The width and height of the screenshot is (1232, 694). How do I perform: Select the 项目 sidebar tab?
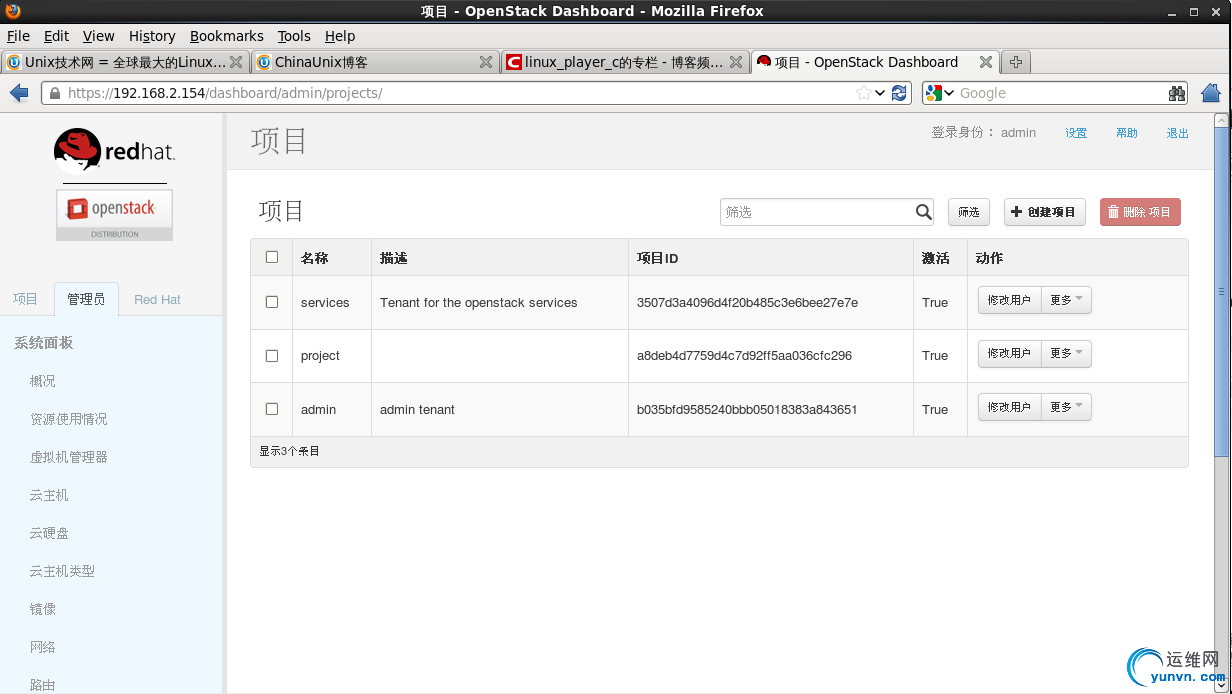25,299
